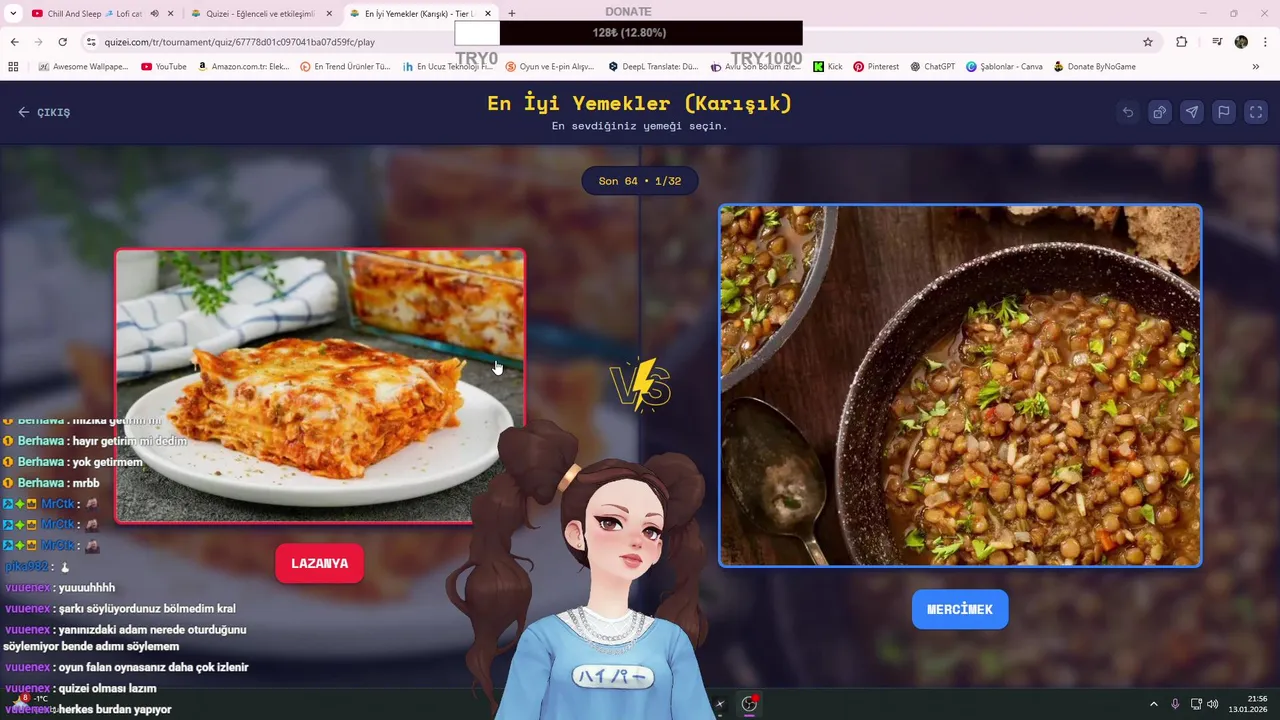Viewport: 1280px width, 720px height.
Task: Expand the hidden bookmarks chevron
Action: [1255, 67]
